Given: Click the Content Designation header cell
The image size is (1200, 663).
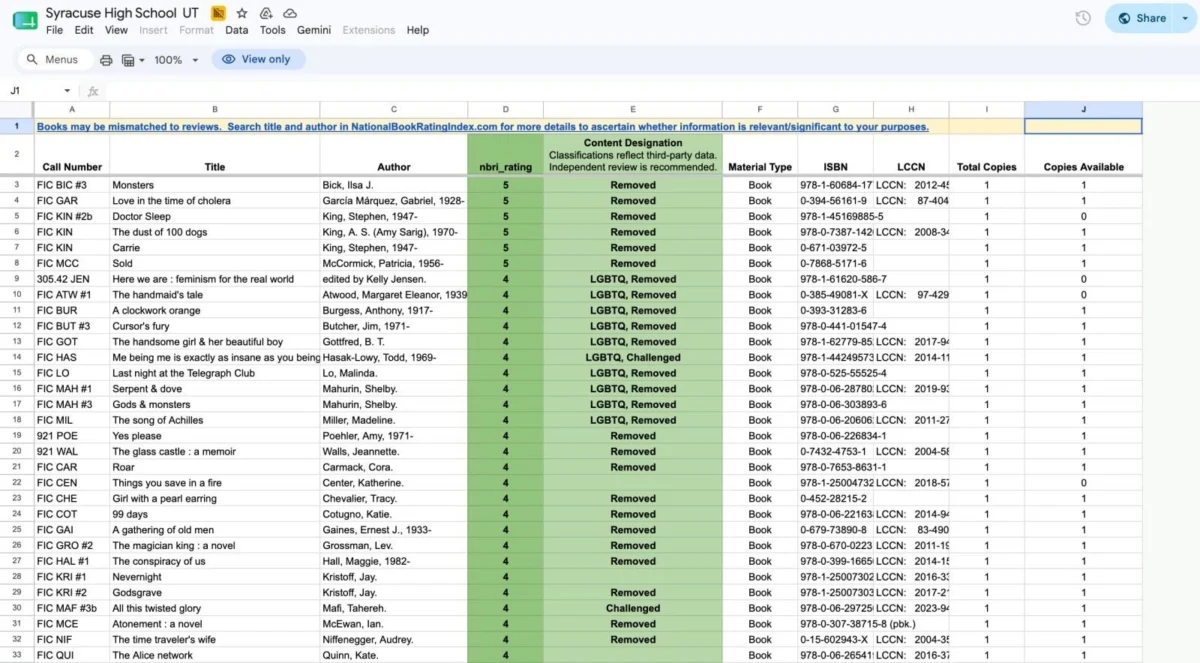Looking at the screenshot, I should [x=633, y=155].
